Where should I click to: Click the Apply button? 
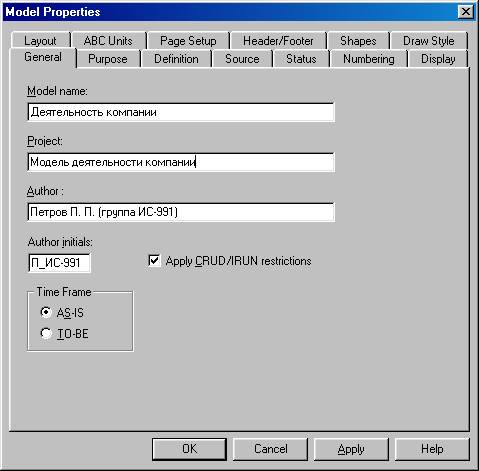pyautogui.click(x=351, y=449)
